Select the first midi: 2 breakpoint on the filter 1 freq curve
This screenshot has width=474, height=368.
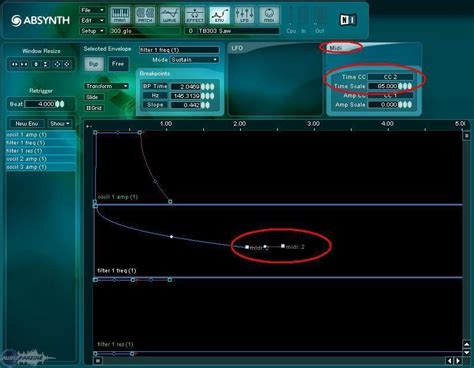click(x=247, y=247)
